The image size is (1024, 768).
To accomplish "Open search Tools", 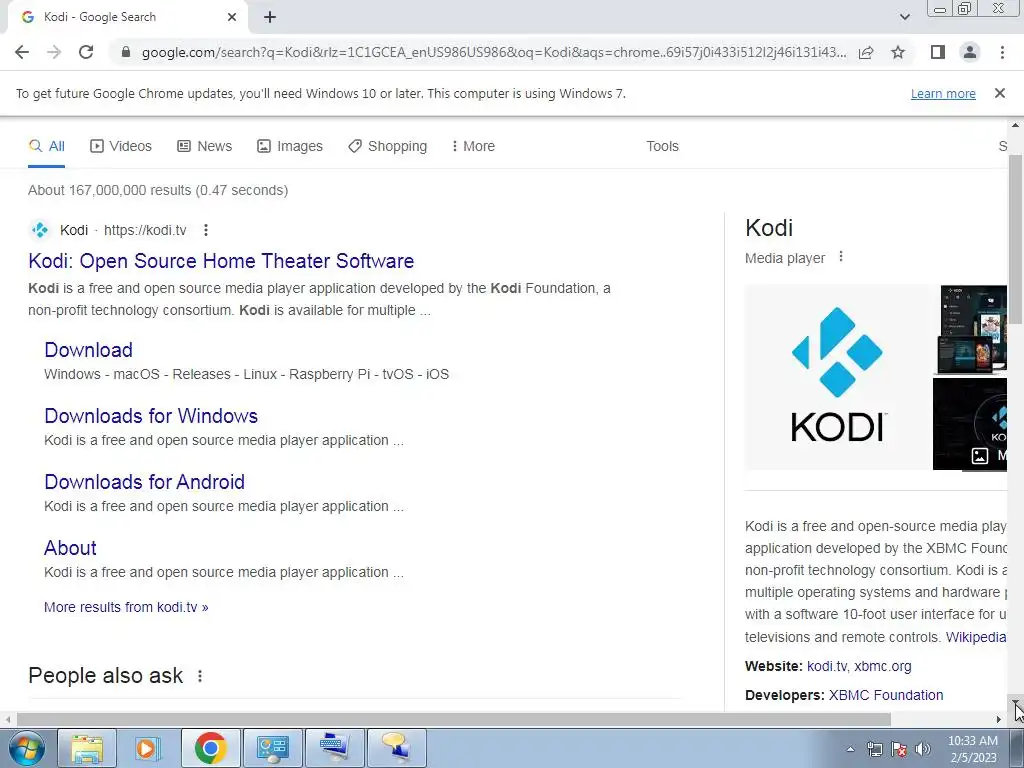I will click(x=662, y=146).
